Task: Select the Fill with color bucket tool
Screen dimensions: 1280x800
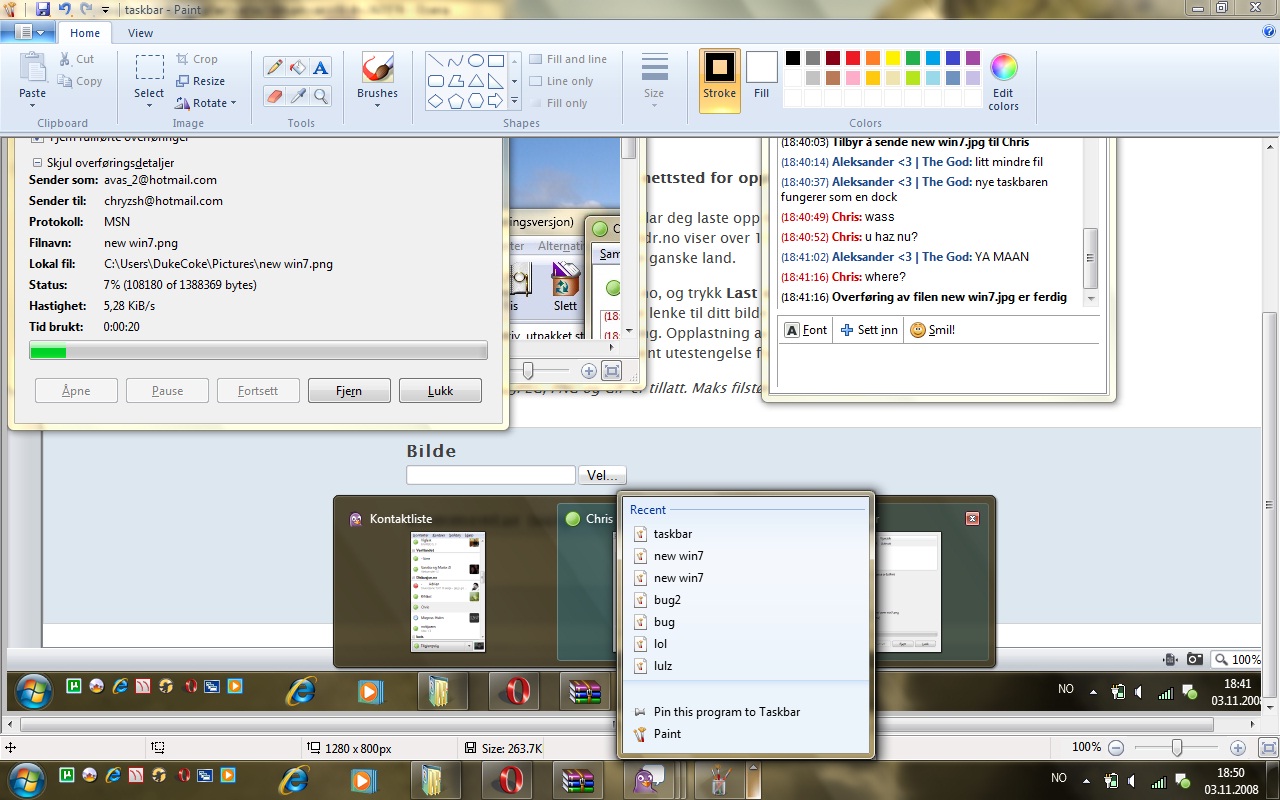Action: [297, 67]
